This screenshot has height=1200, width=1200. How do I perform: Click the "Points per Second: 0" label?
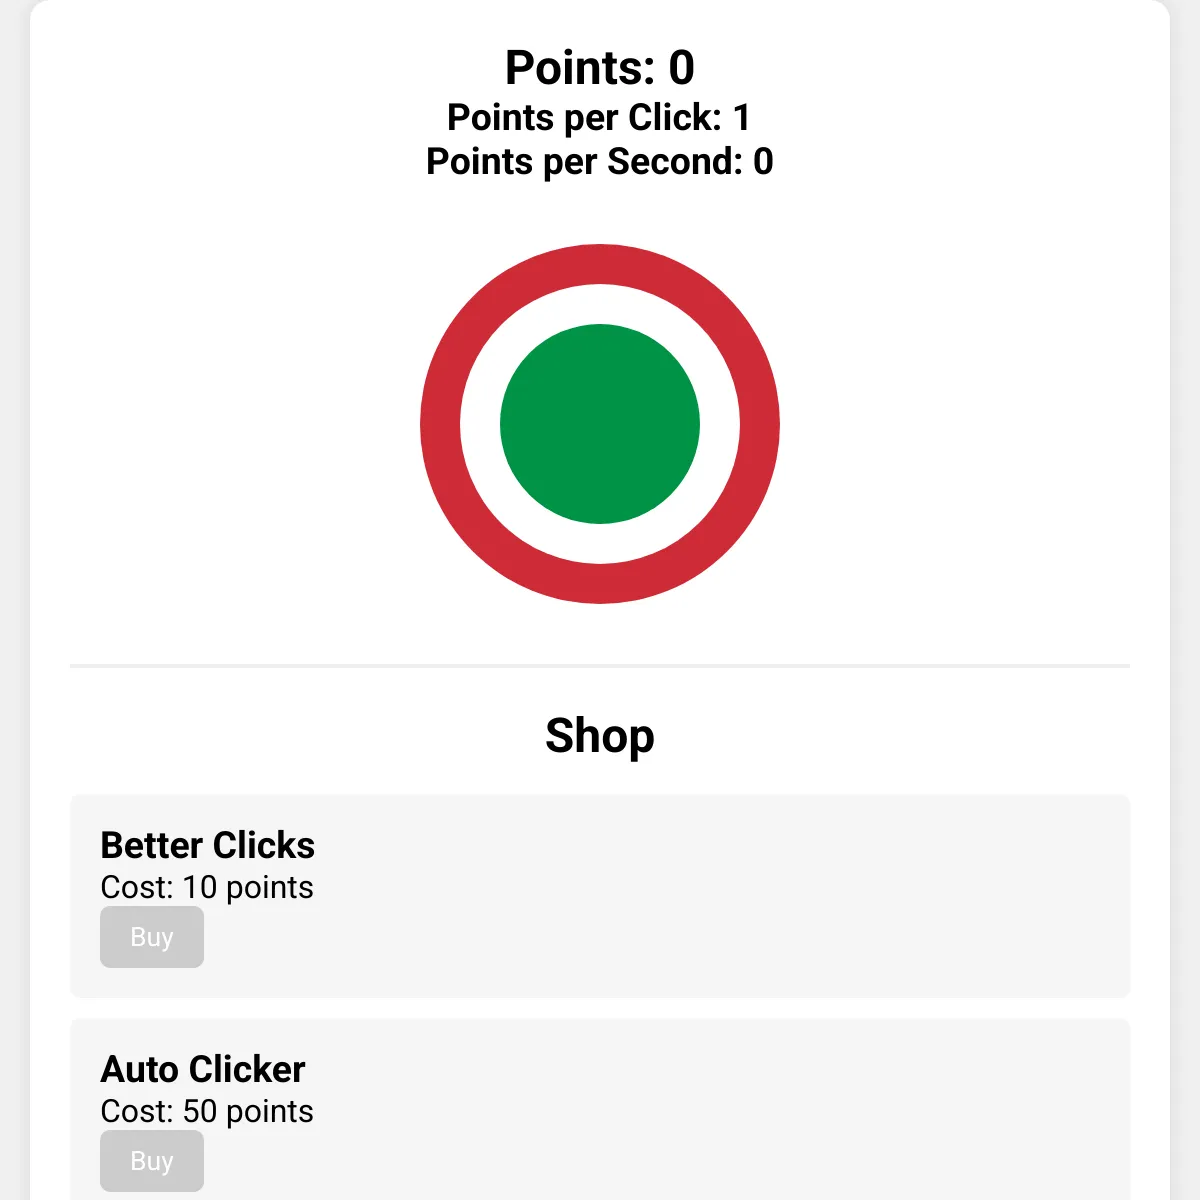(600, 162)
